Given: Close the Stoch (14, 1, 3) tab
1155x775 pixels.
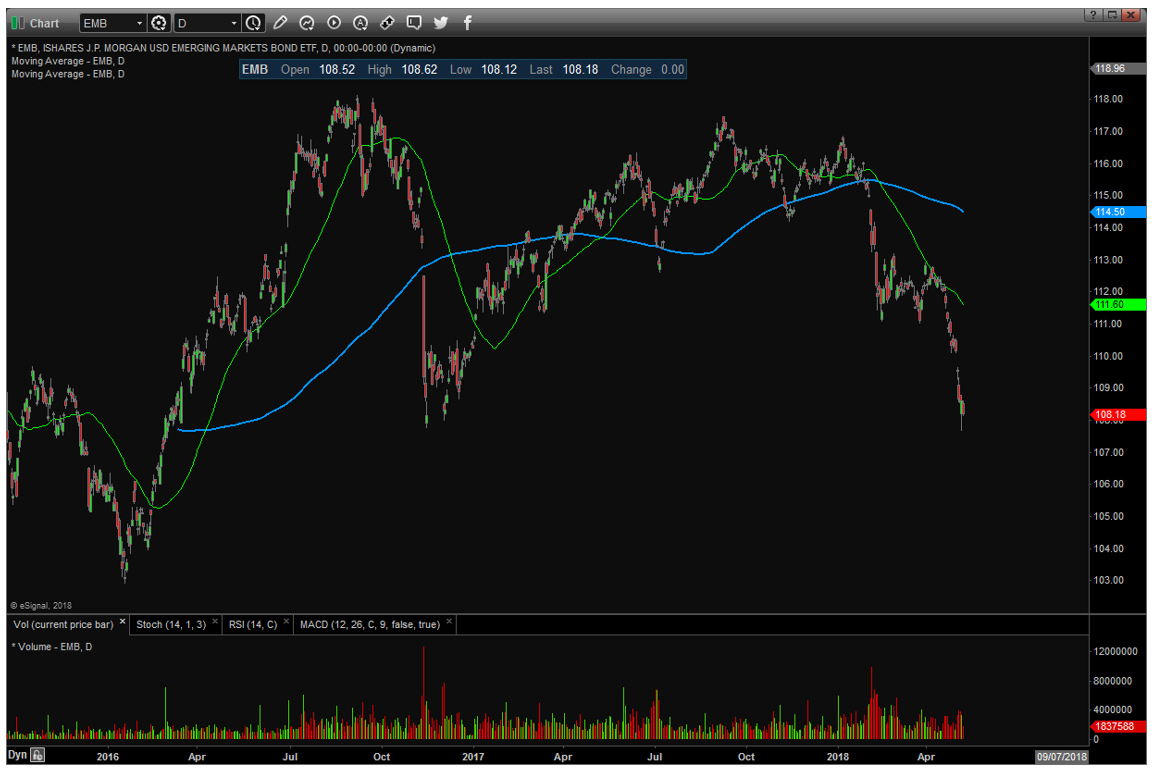Looking at the screenshot, I should tap(215, 622).
